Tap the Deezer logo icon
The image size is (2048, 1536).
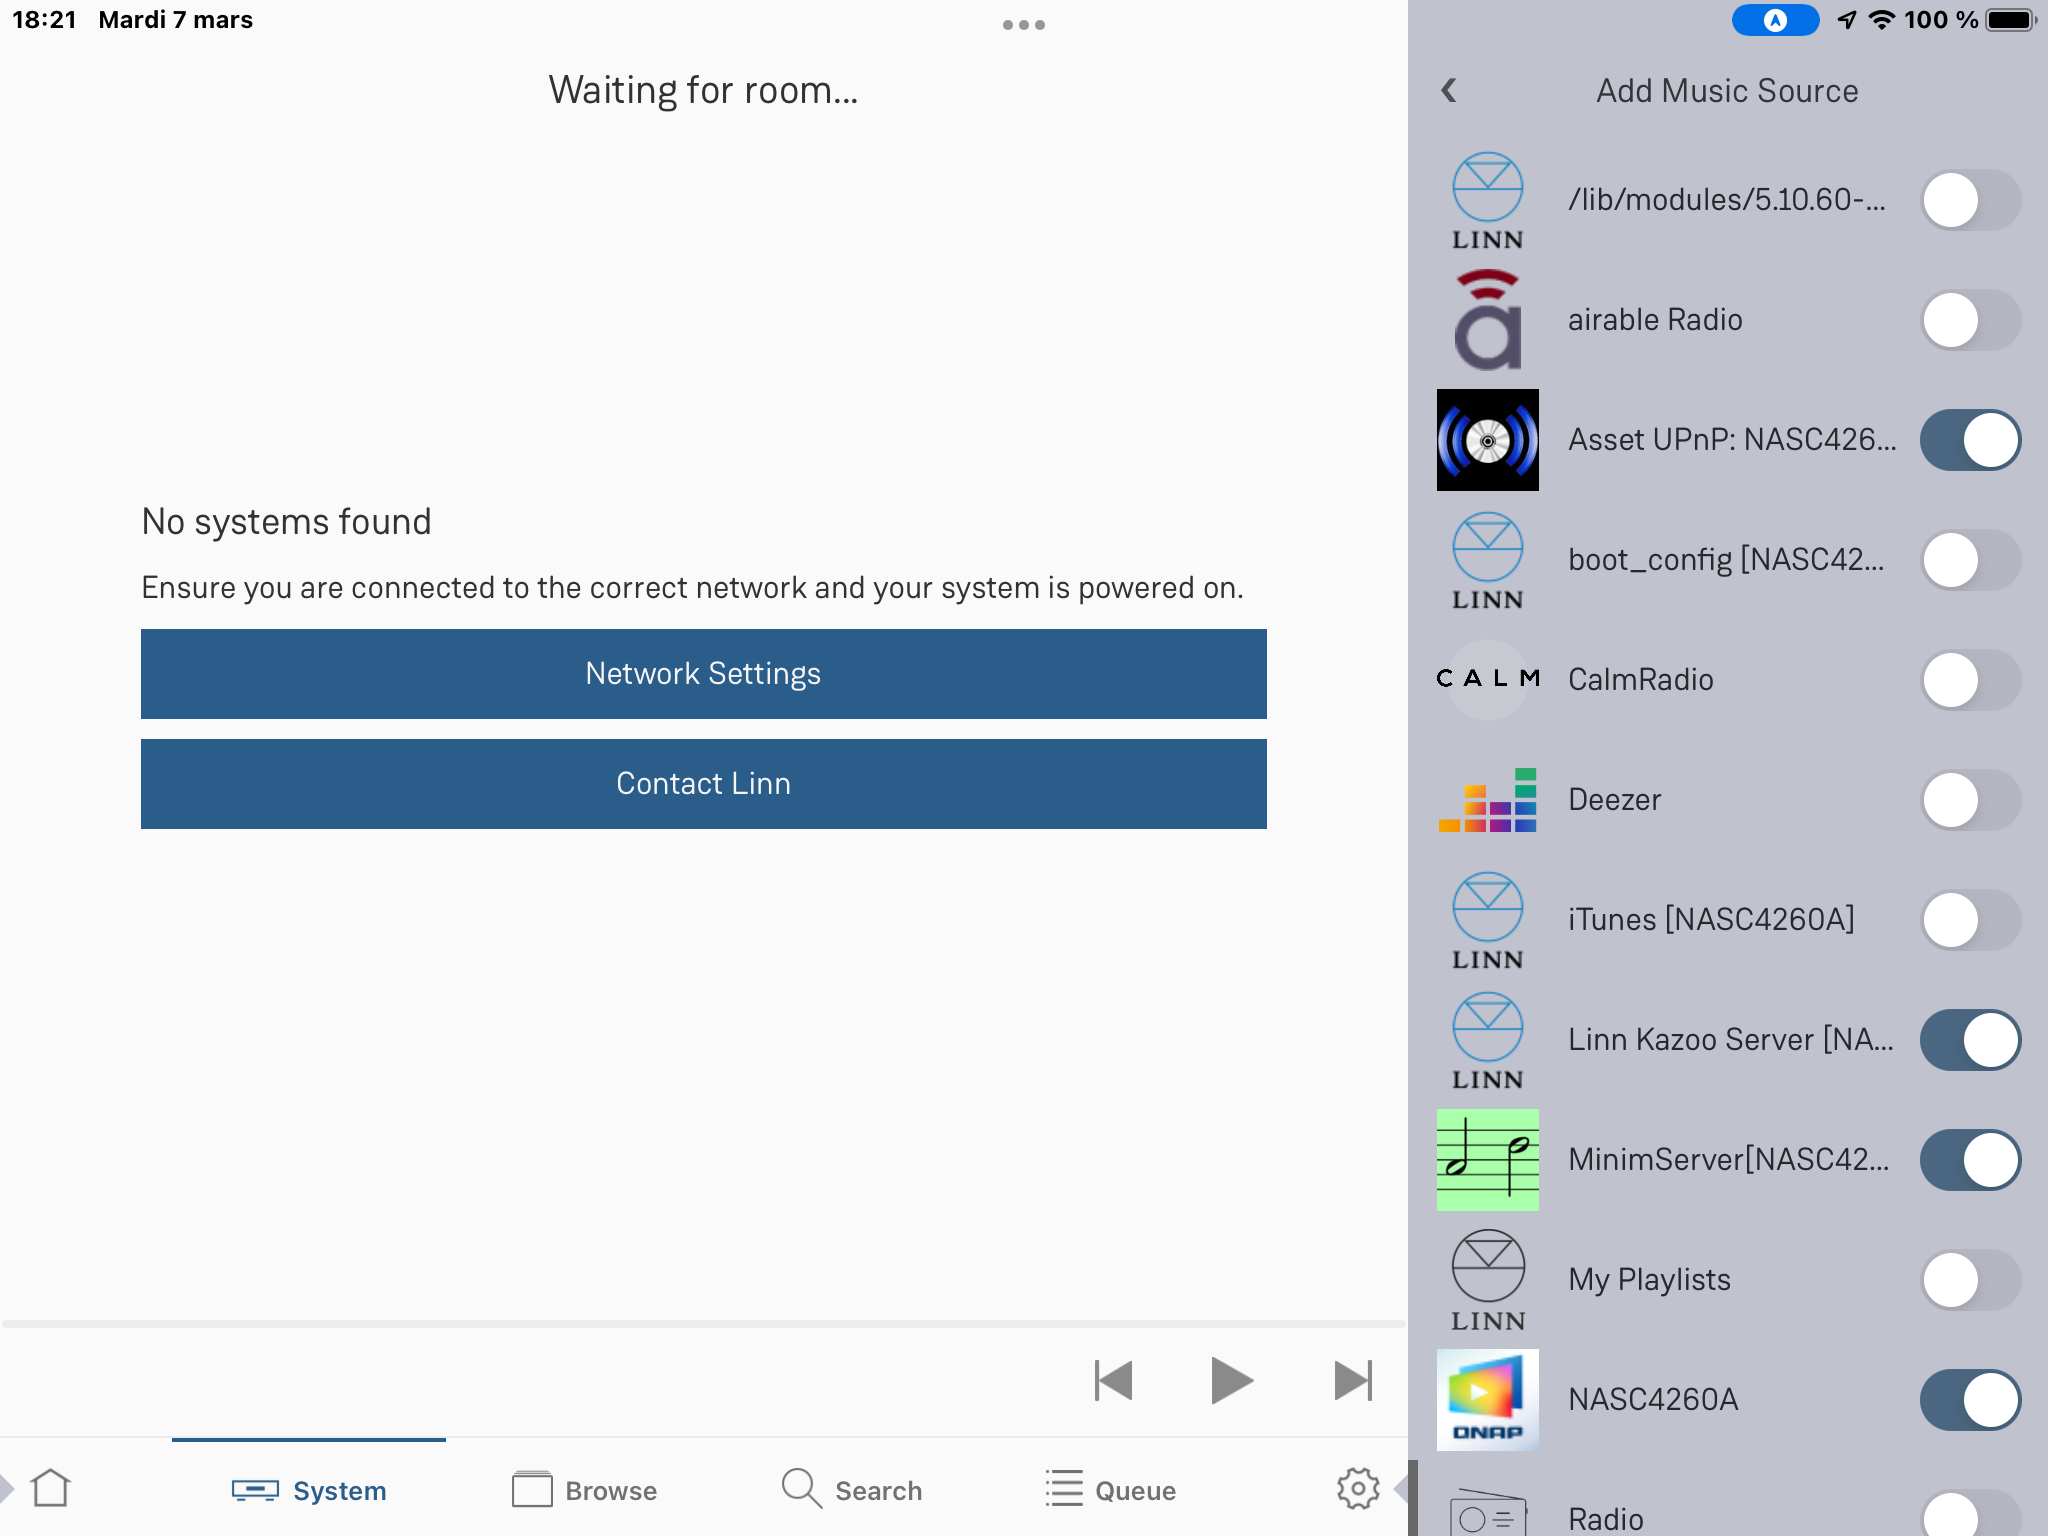click(x=1487, y=800)
